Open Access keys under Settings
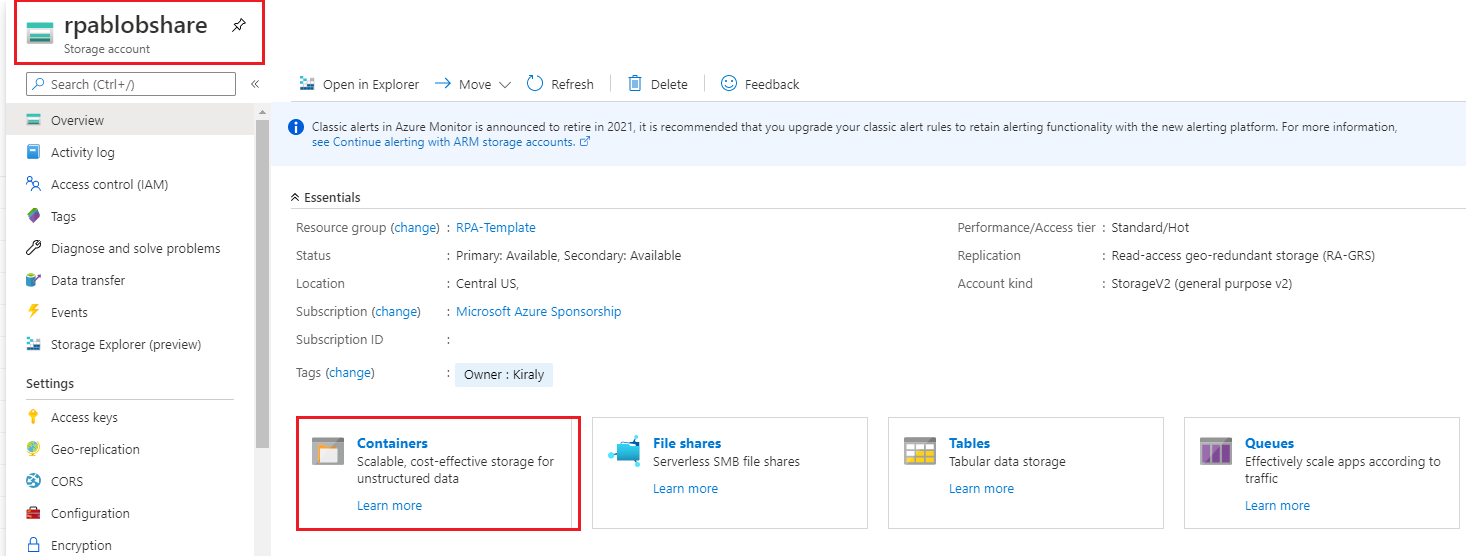This screenshot has width=1466, height=556. coord(84,417)
